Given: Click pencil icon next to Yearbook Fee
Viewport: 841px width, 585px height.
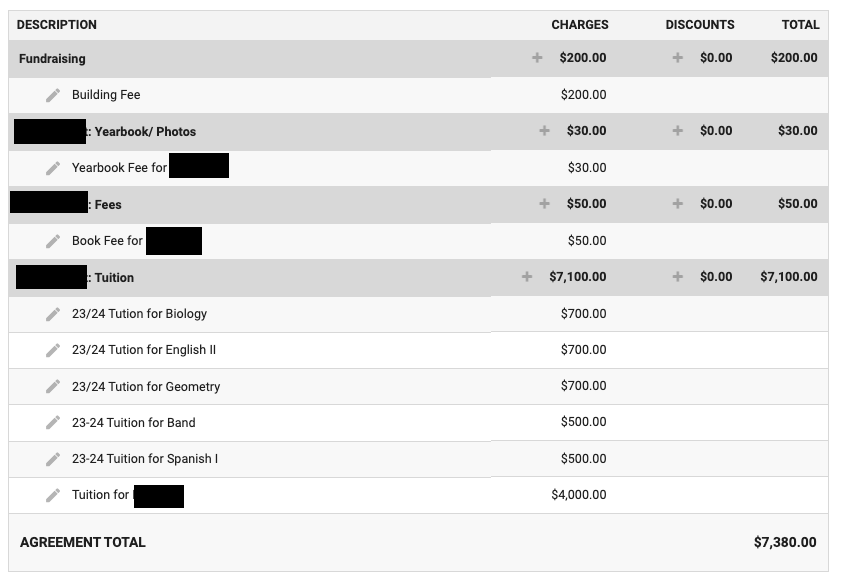Looking at the screenshot, I should (x=53, y=168).
